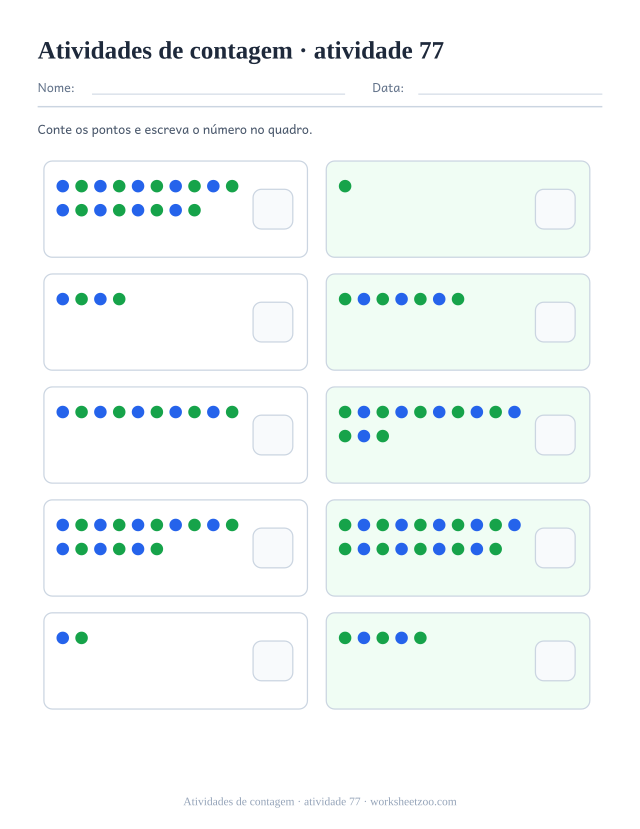This screenshot has width=640, height=829.
Task: Click the worksheetzoo.com footer text
Action: [413, 802]
